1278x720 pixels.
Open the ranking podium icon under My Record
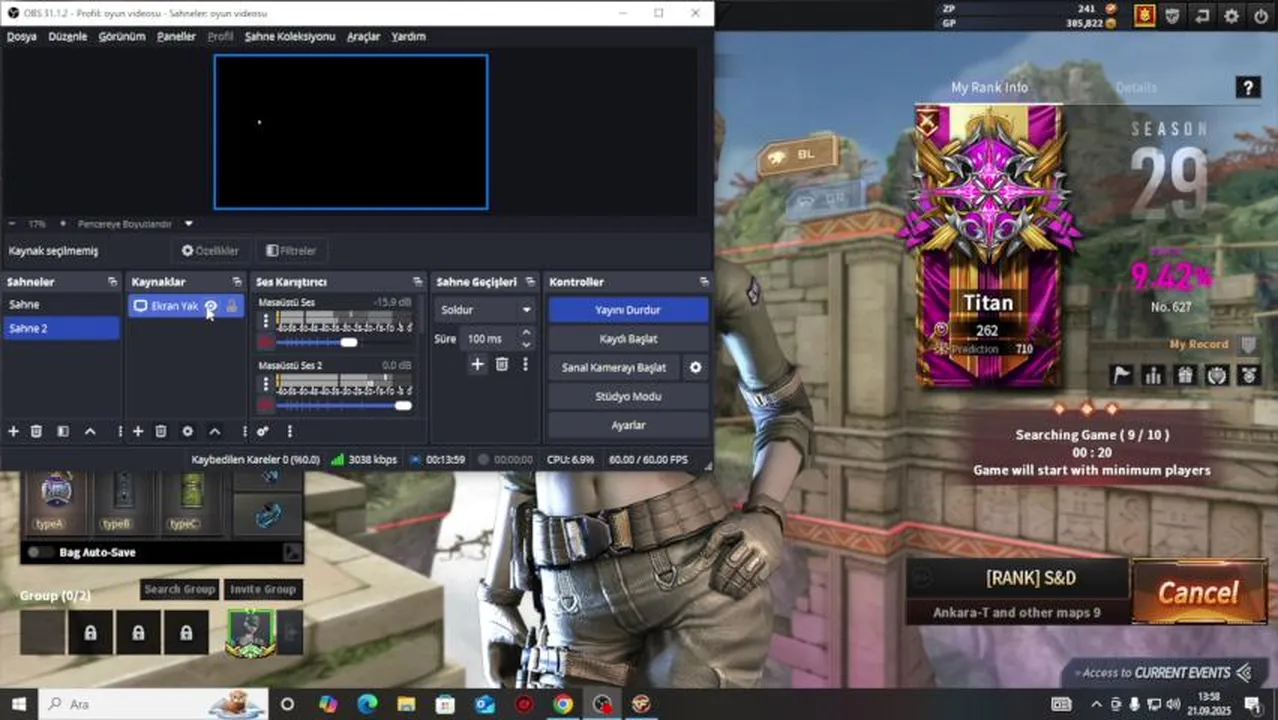click(1153, 375)
